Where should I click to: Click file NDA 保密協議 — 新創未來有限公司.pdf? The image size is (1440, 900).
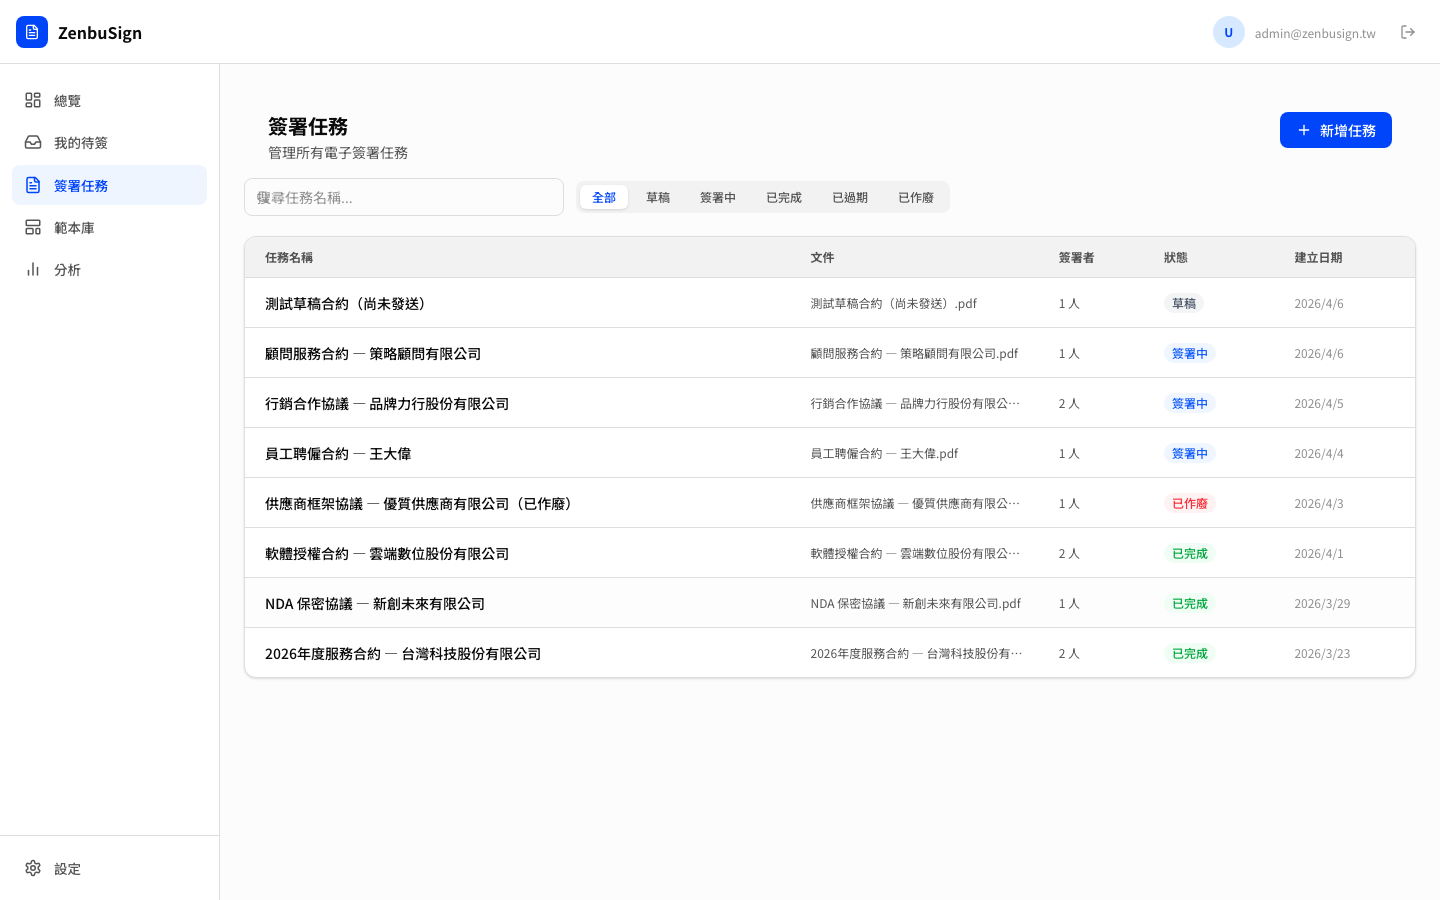coord(916,603)
